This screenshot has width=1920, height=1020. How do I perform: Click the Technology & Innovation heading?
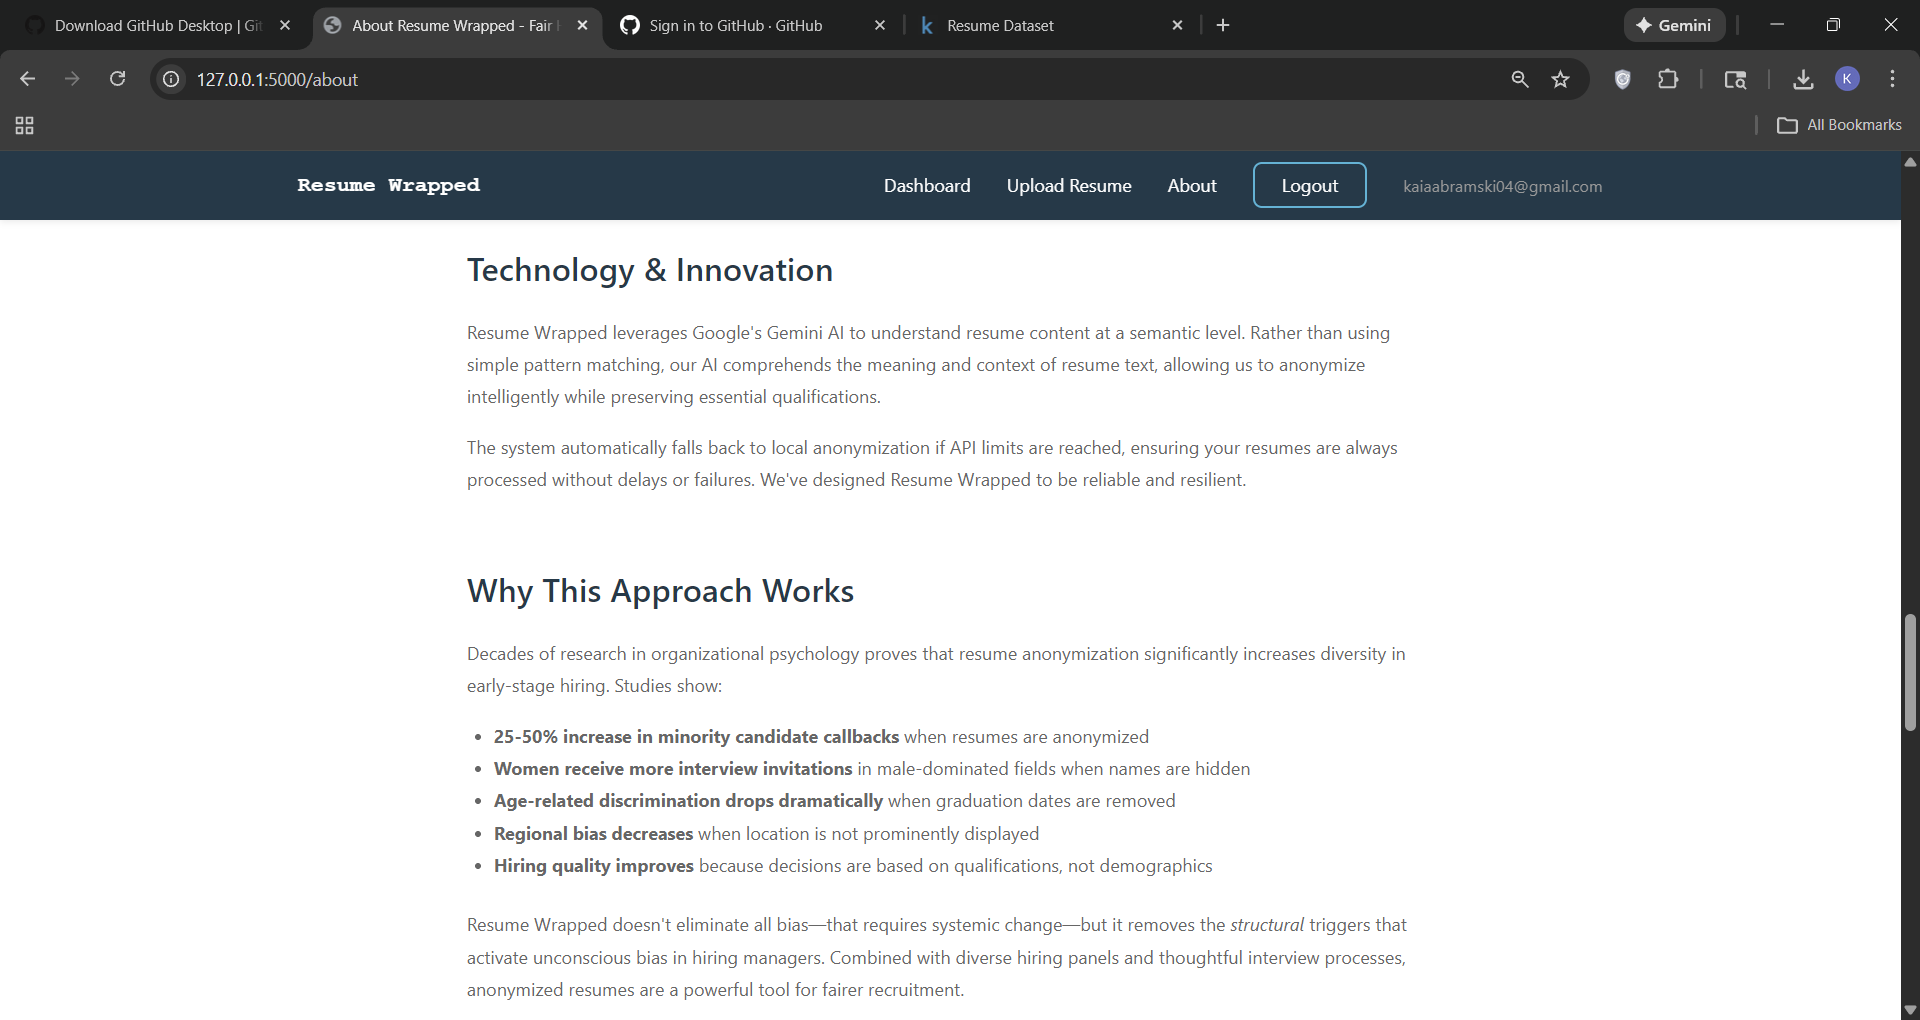coord(650,270)
